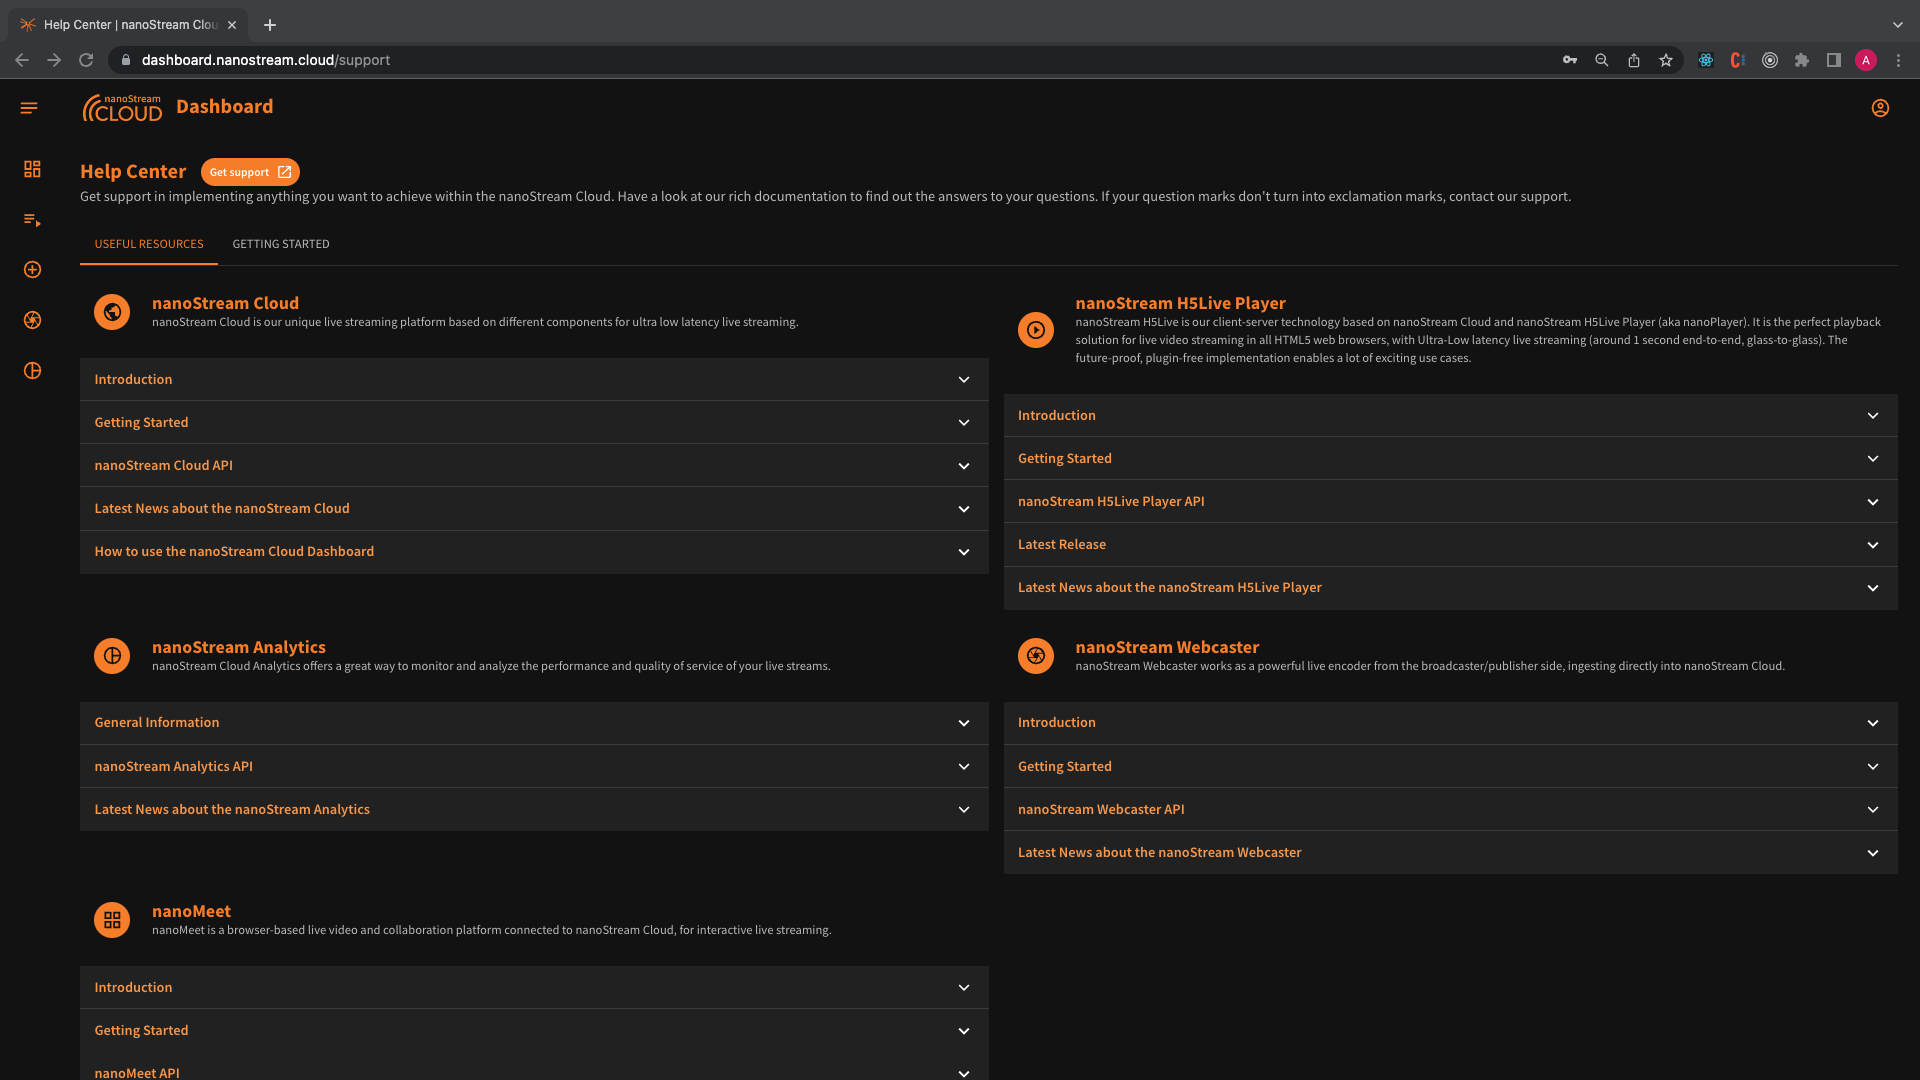Expand H5Live Player Getting Started section
This screenshot has height=1080, width=1920.
point(1450,458)
